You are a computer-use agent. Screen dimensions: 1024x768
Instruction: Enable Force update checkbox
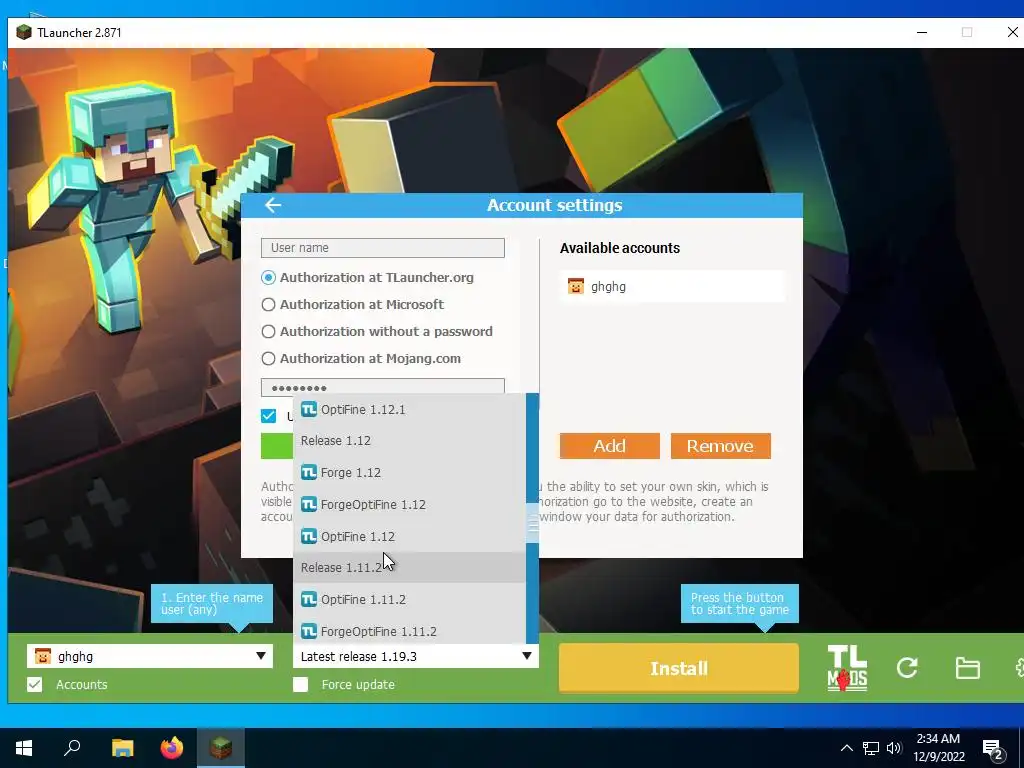point(300,684)
